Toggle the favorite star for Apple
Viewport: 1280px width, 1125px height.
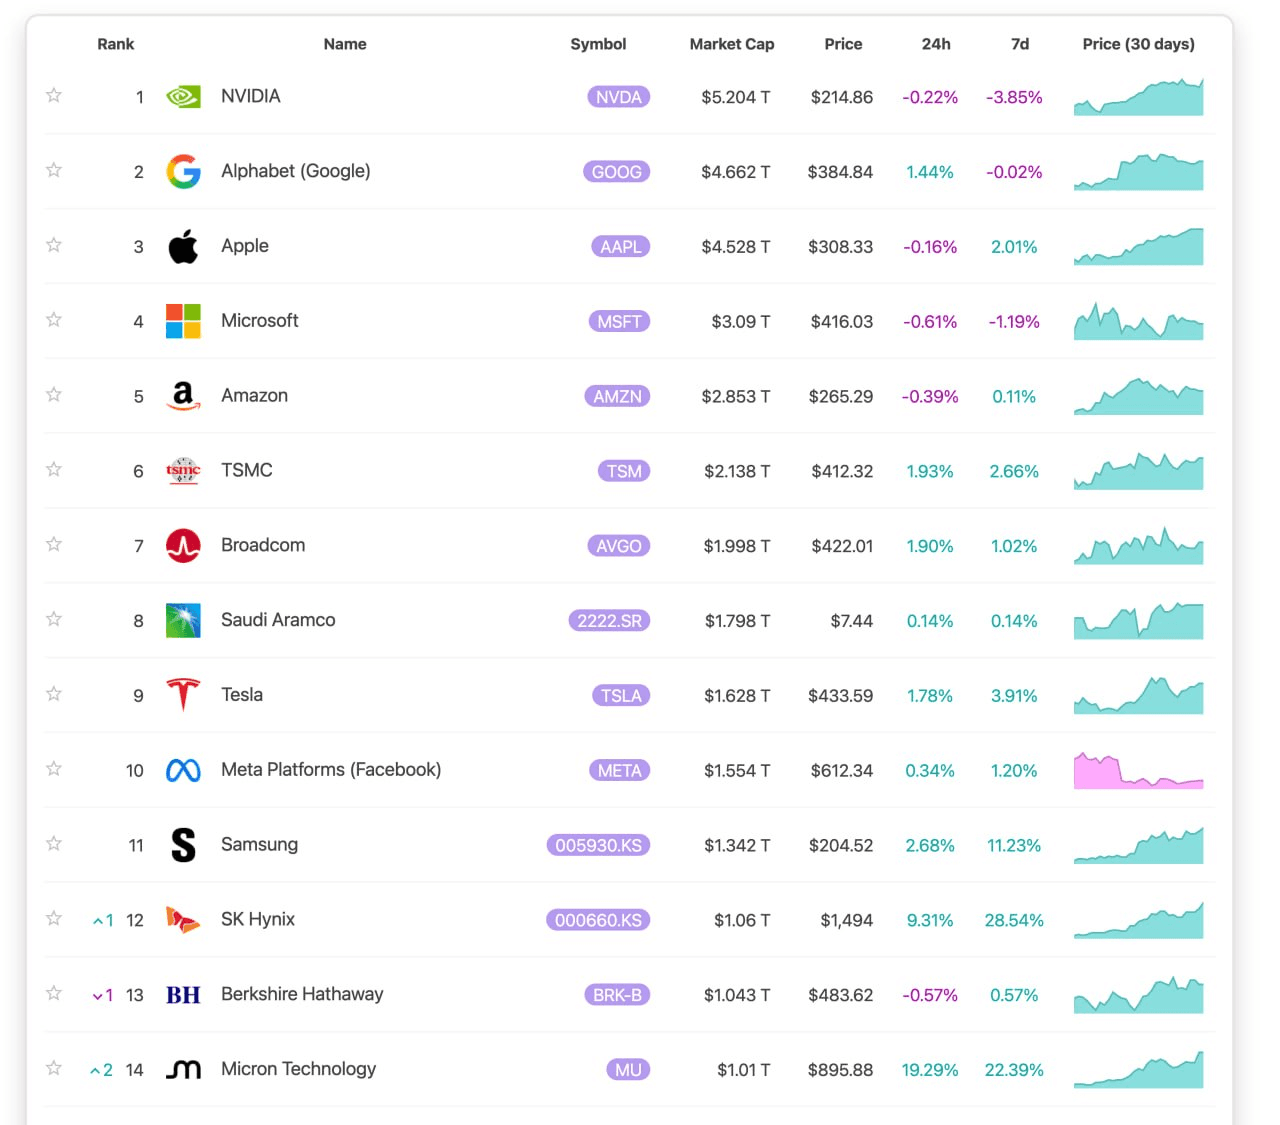[54, 245]
